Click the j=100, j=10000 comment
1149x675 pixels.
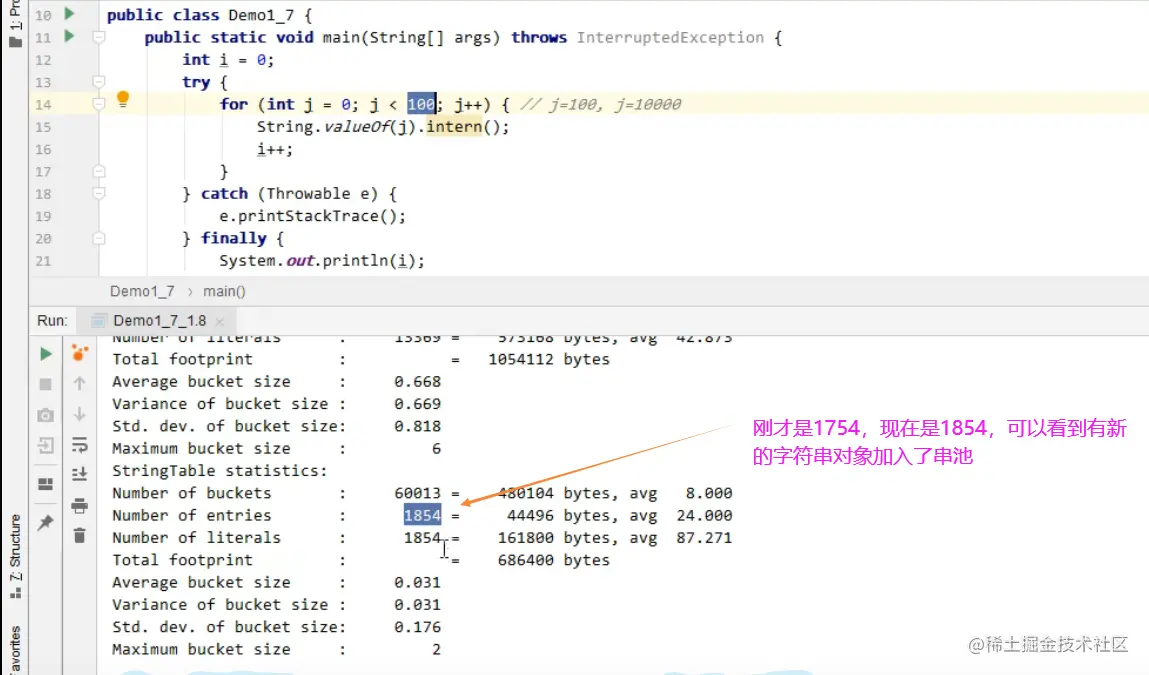601,104
